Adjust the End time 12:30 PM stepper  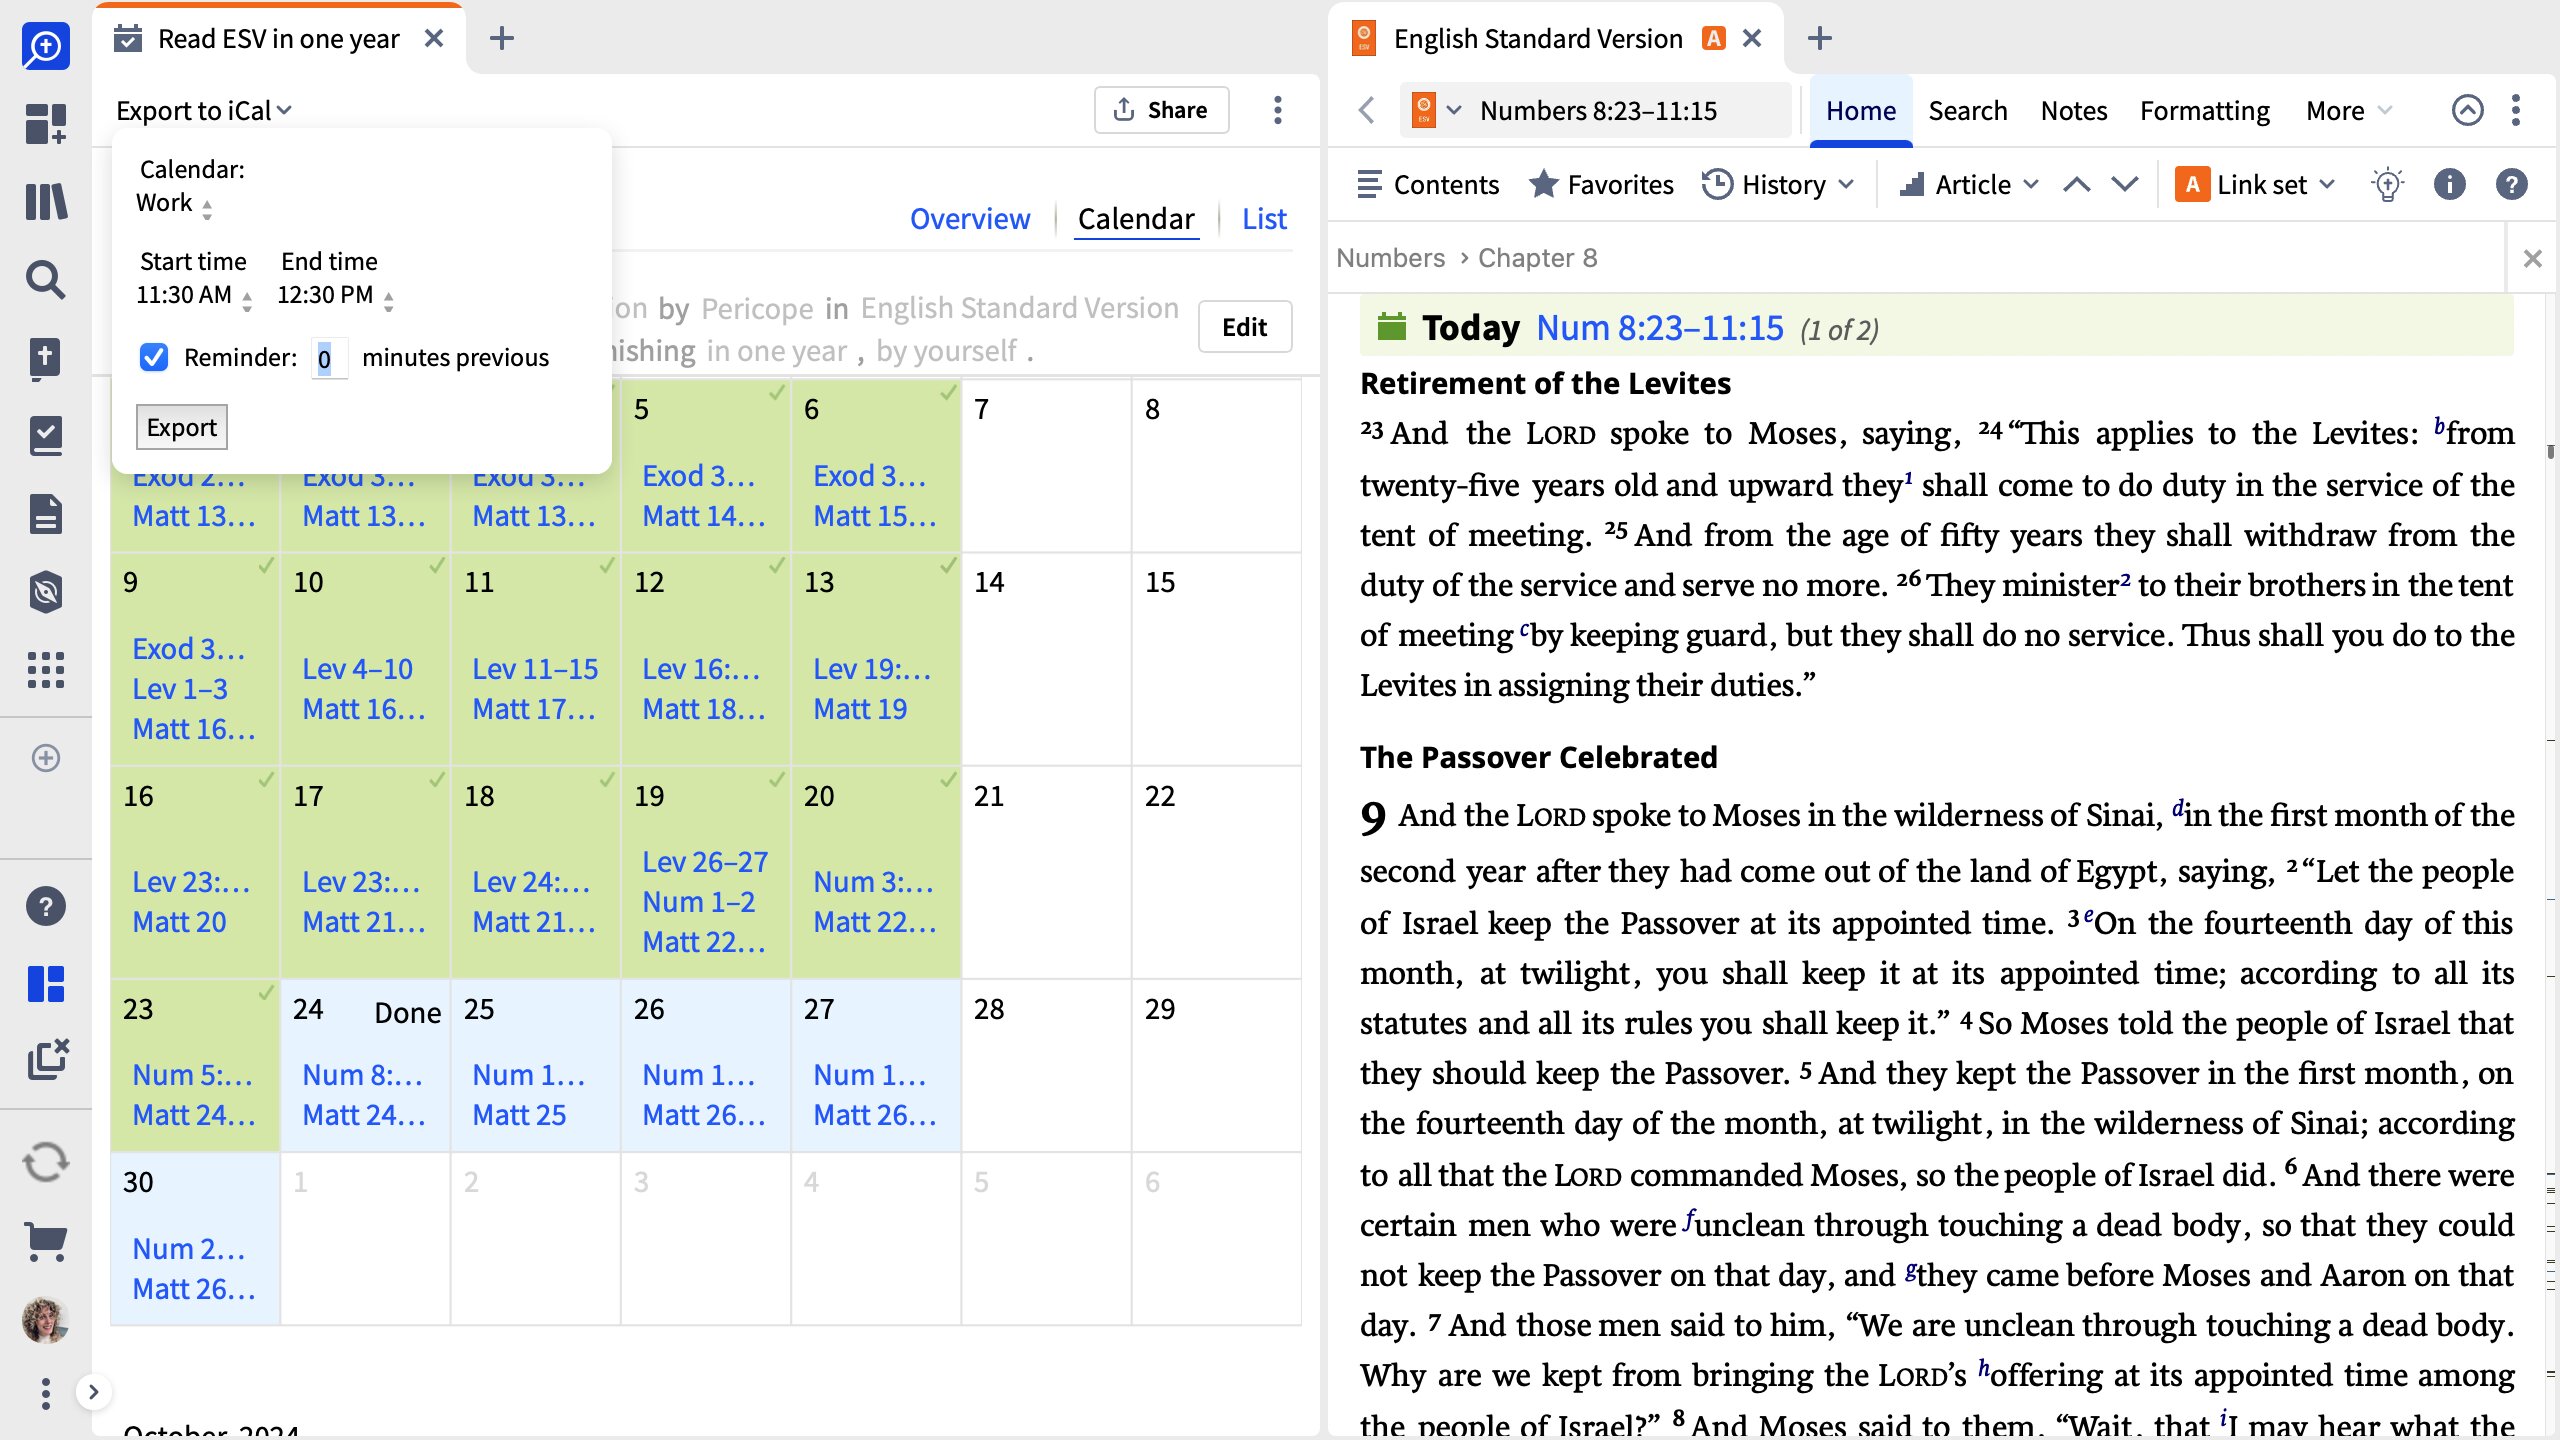click(x=336, y=297)
